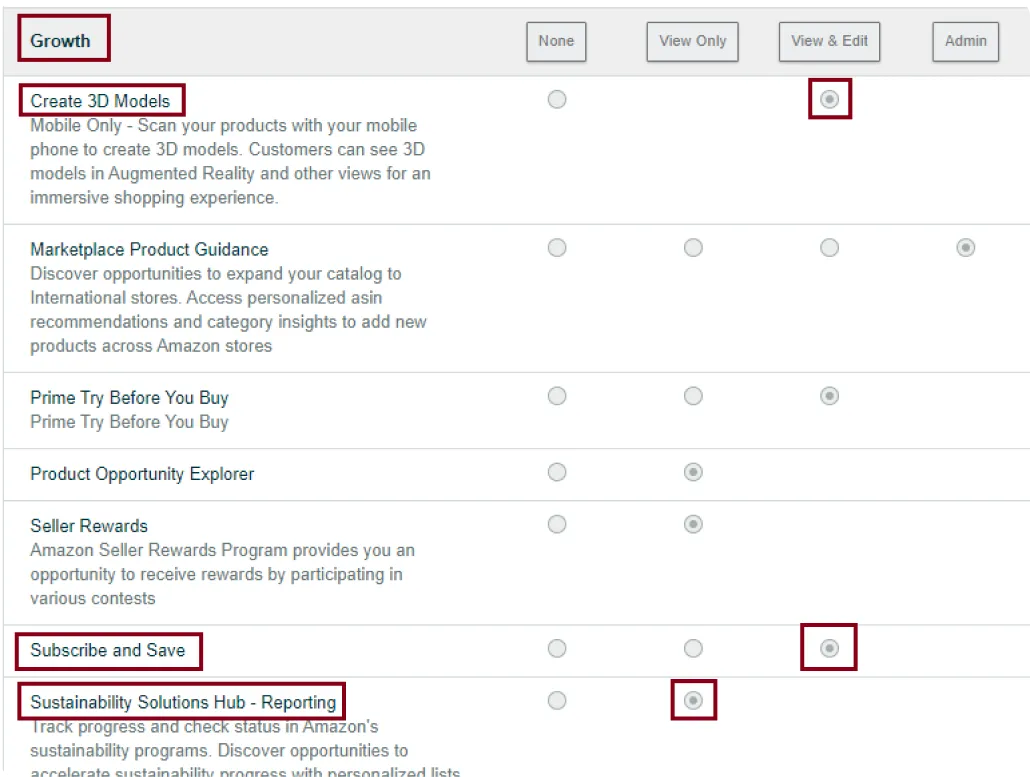Click the Marketplace Product Guidance title
The height and width of the screenshot is (777, 1030).
point(149,250)
